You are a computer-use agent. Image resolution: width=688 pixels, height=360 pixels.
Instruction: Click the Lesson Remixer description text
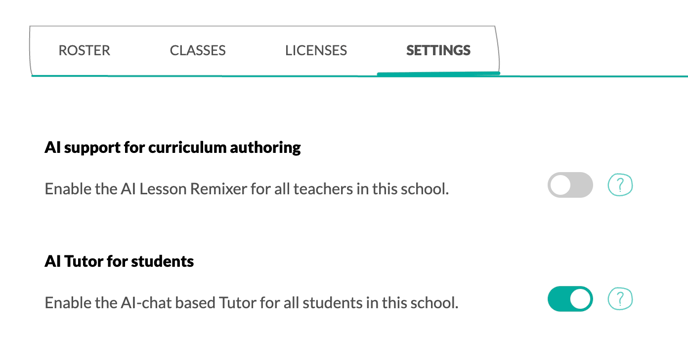point(247,189)
